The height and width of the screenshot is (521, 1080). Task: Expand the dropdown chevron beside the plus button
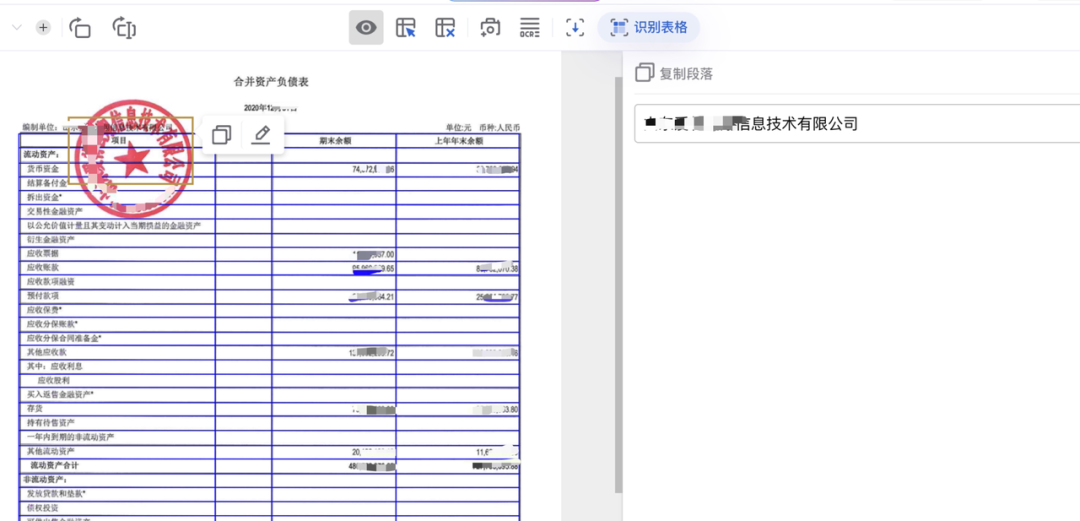tap(17, 28)
